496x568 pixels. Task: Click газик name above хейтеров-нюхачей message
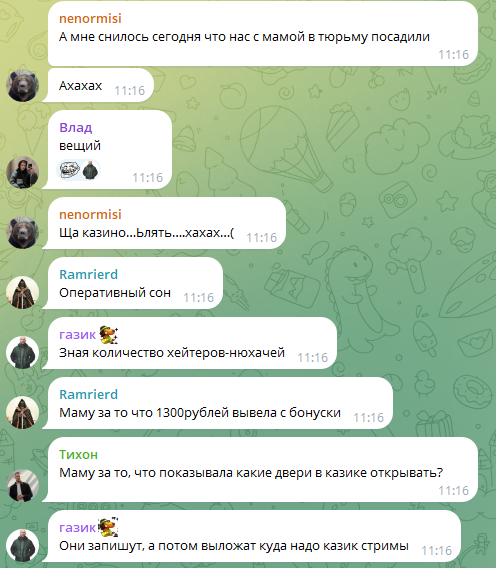tap(77, 335)
